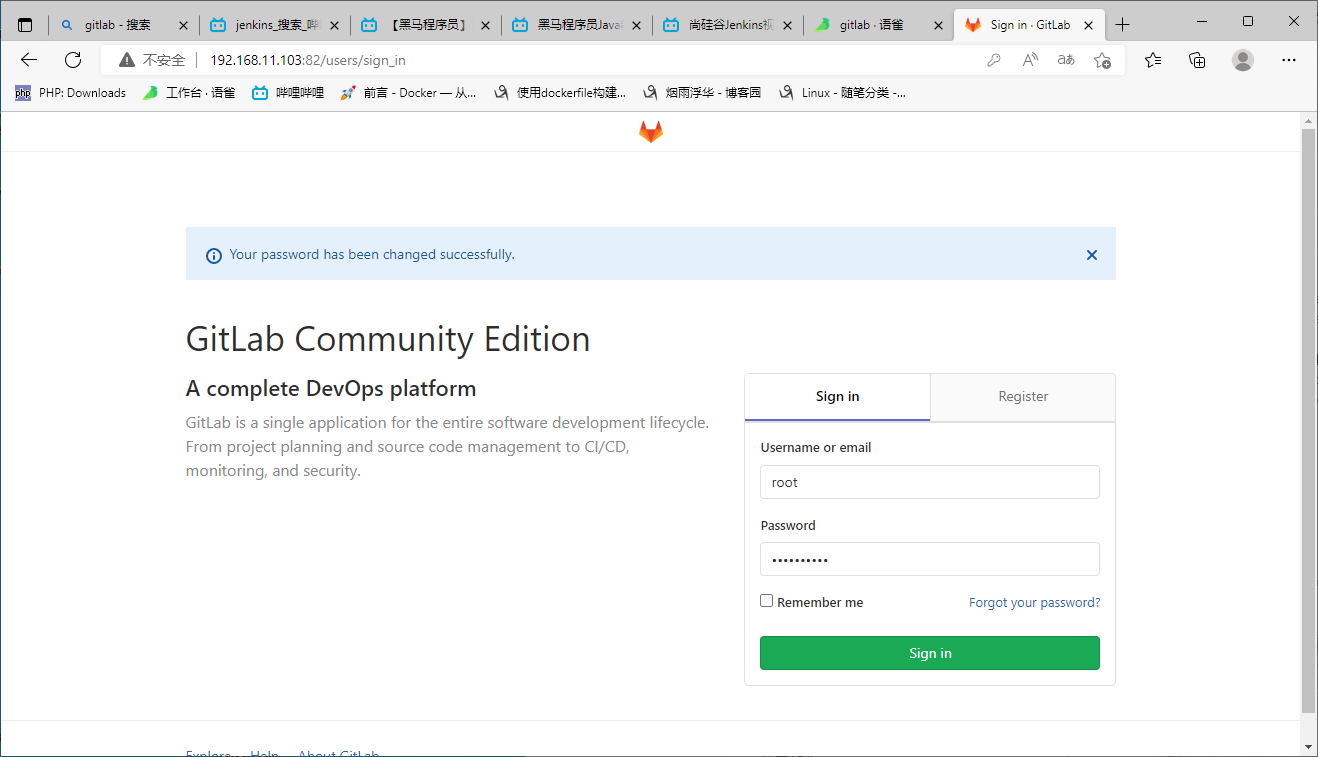Image resolution: width=1318 pixels, height=757 pixels.
Task: Open 'Linux - 随笔分类' bookmark
Action: tap(842, 93)
